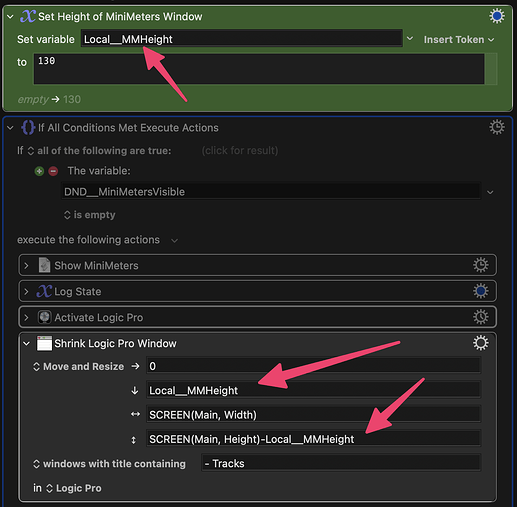Select the 'Log State' action title
The height and width of the screenshot is (507, 517).
coord(78,292)
